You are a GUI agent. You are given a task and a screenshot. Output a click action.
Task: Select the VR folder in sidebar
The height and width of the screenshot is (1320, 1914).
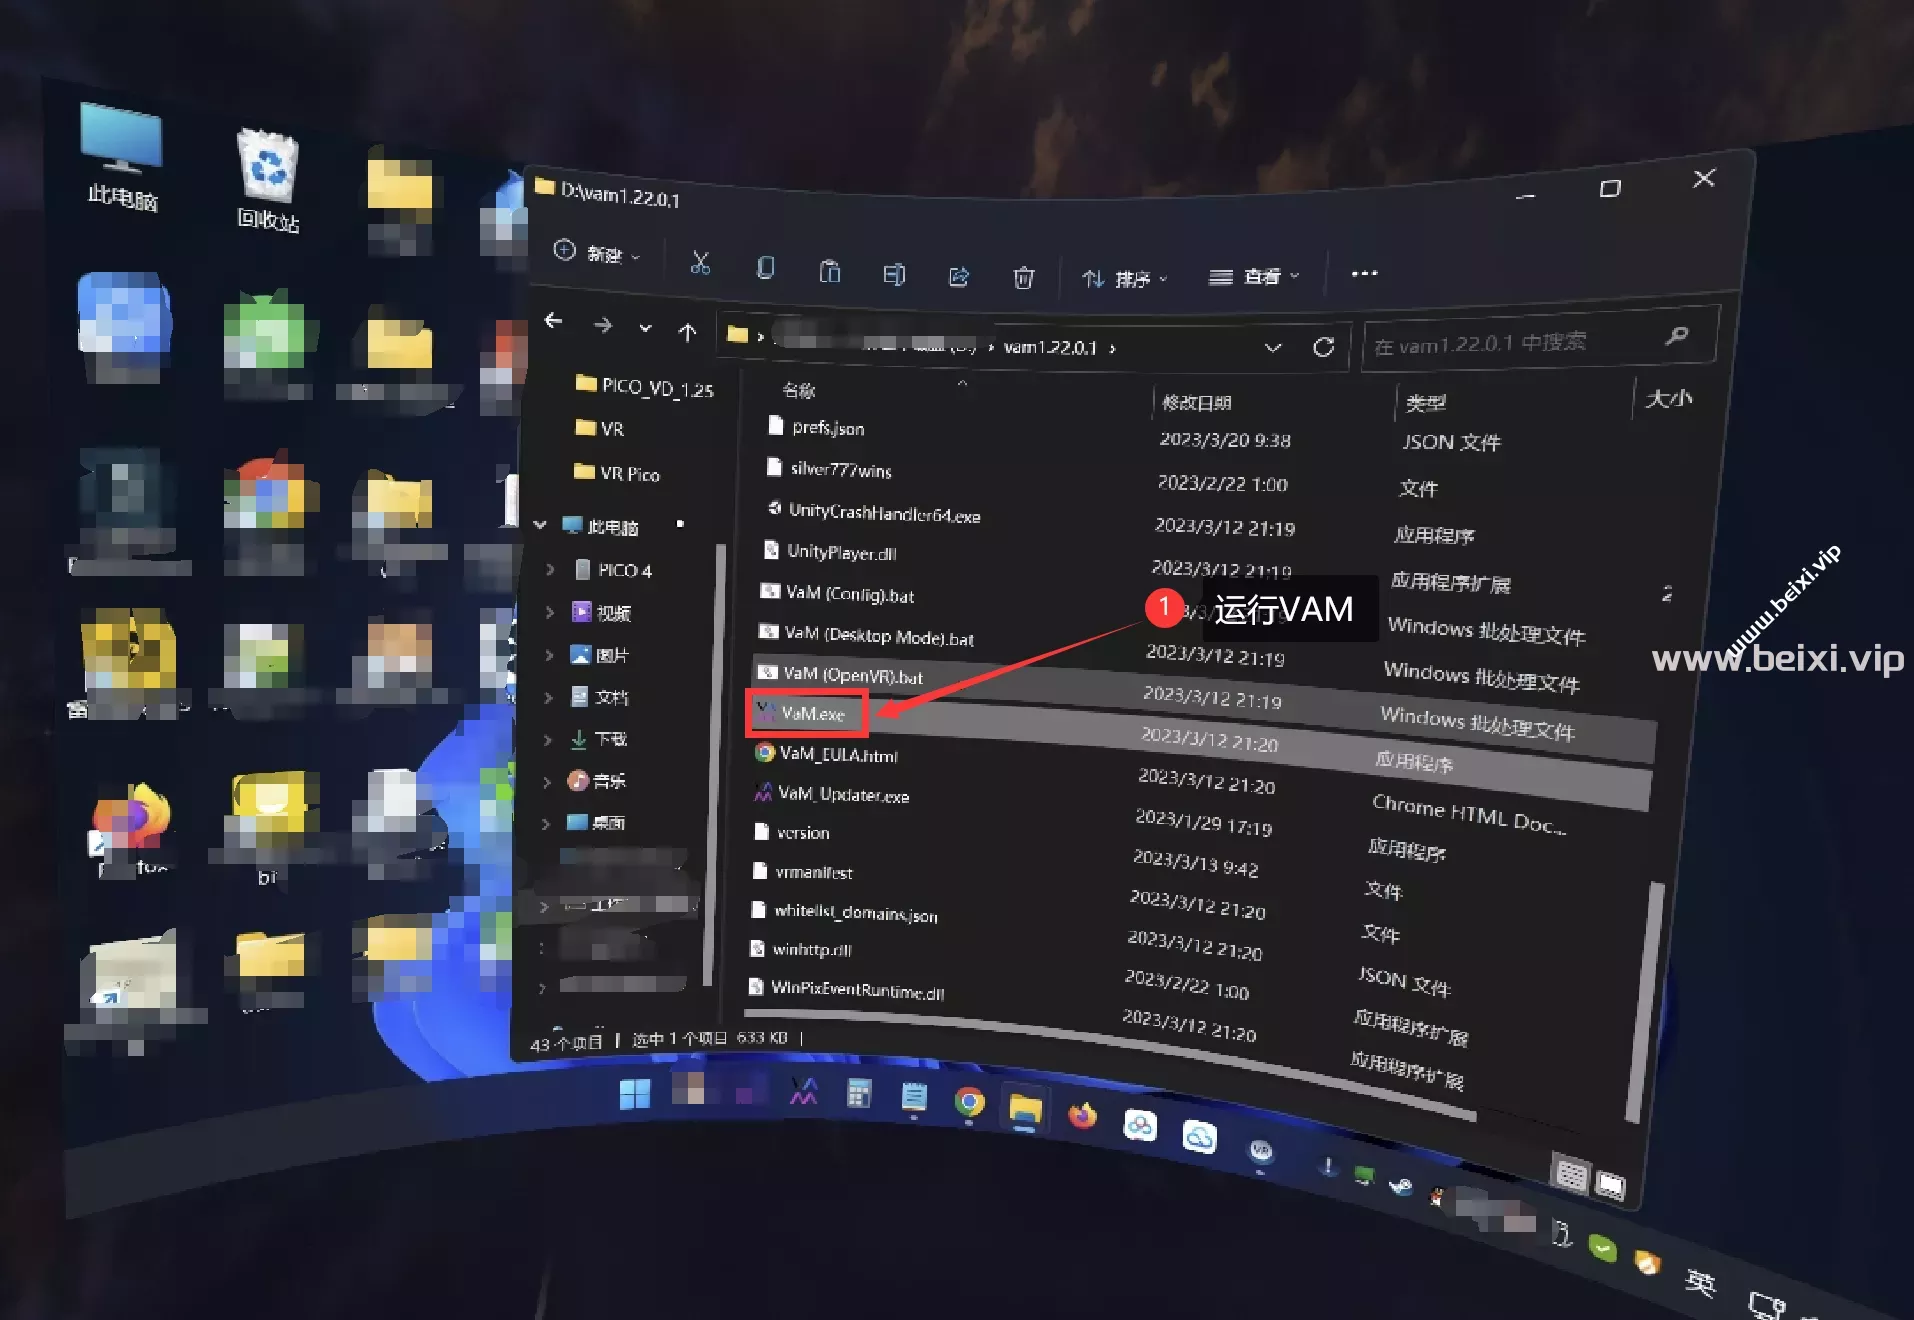[x=600, y=428]
